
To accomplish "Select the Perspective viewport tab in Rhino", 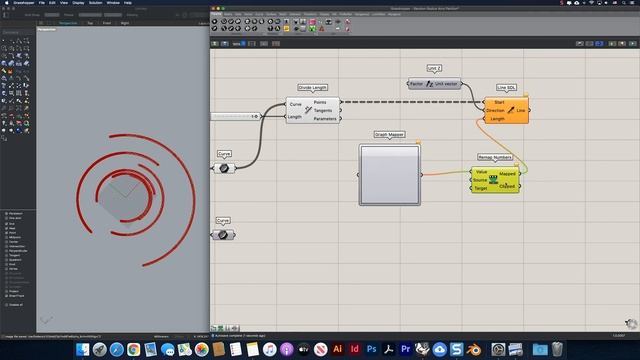I will tap(68, 23).
